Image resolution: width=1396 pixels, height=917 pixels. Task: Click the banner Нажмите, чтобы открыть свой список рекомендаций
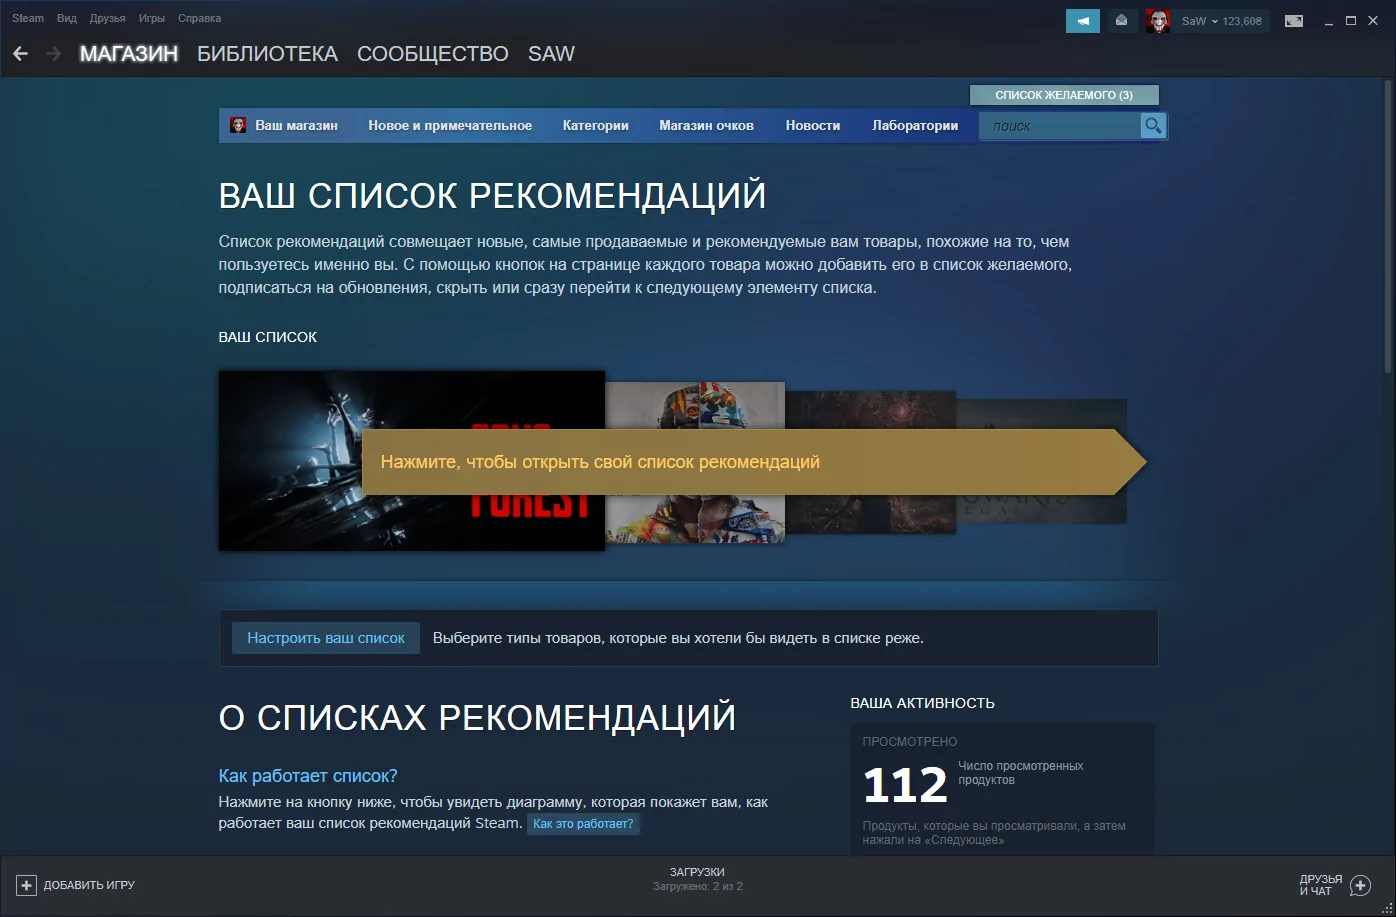tap(753, 462)
